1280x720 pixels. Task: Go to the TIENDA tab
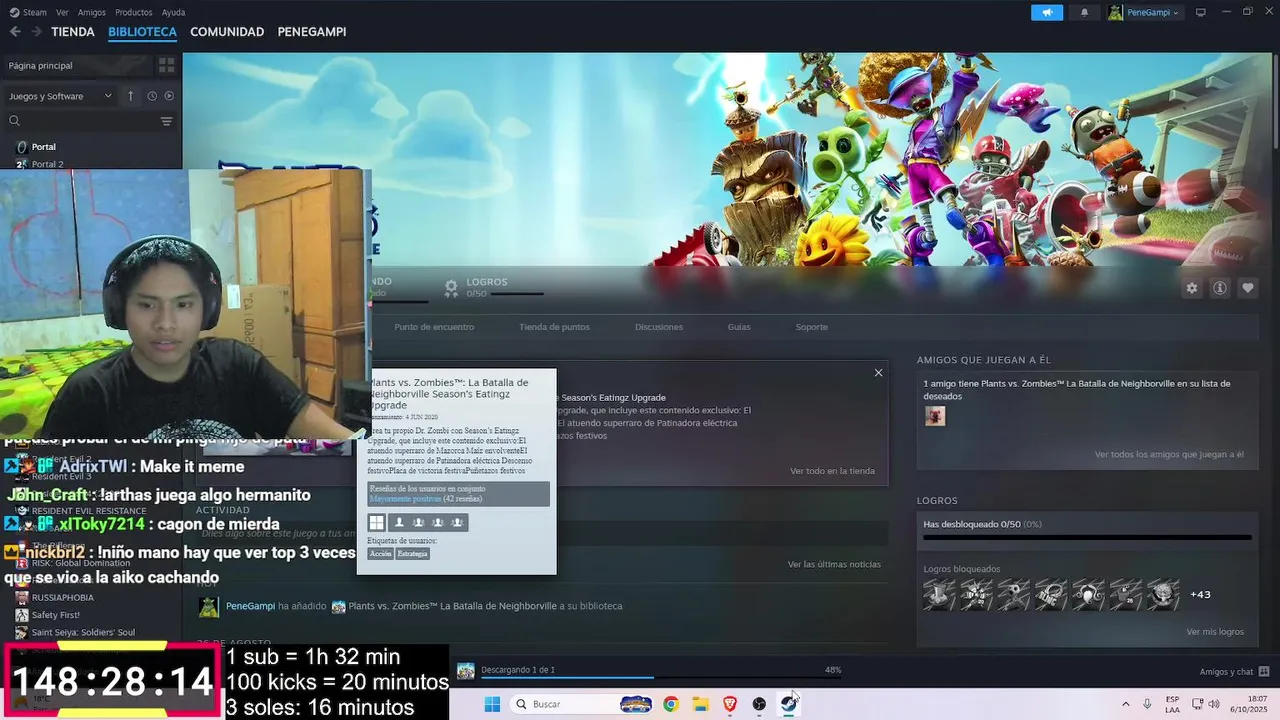(x=73, y=32)
